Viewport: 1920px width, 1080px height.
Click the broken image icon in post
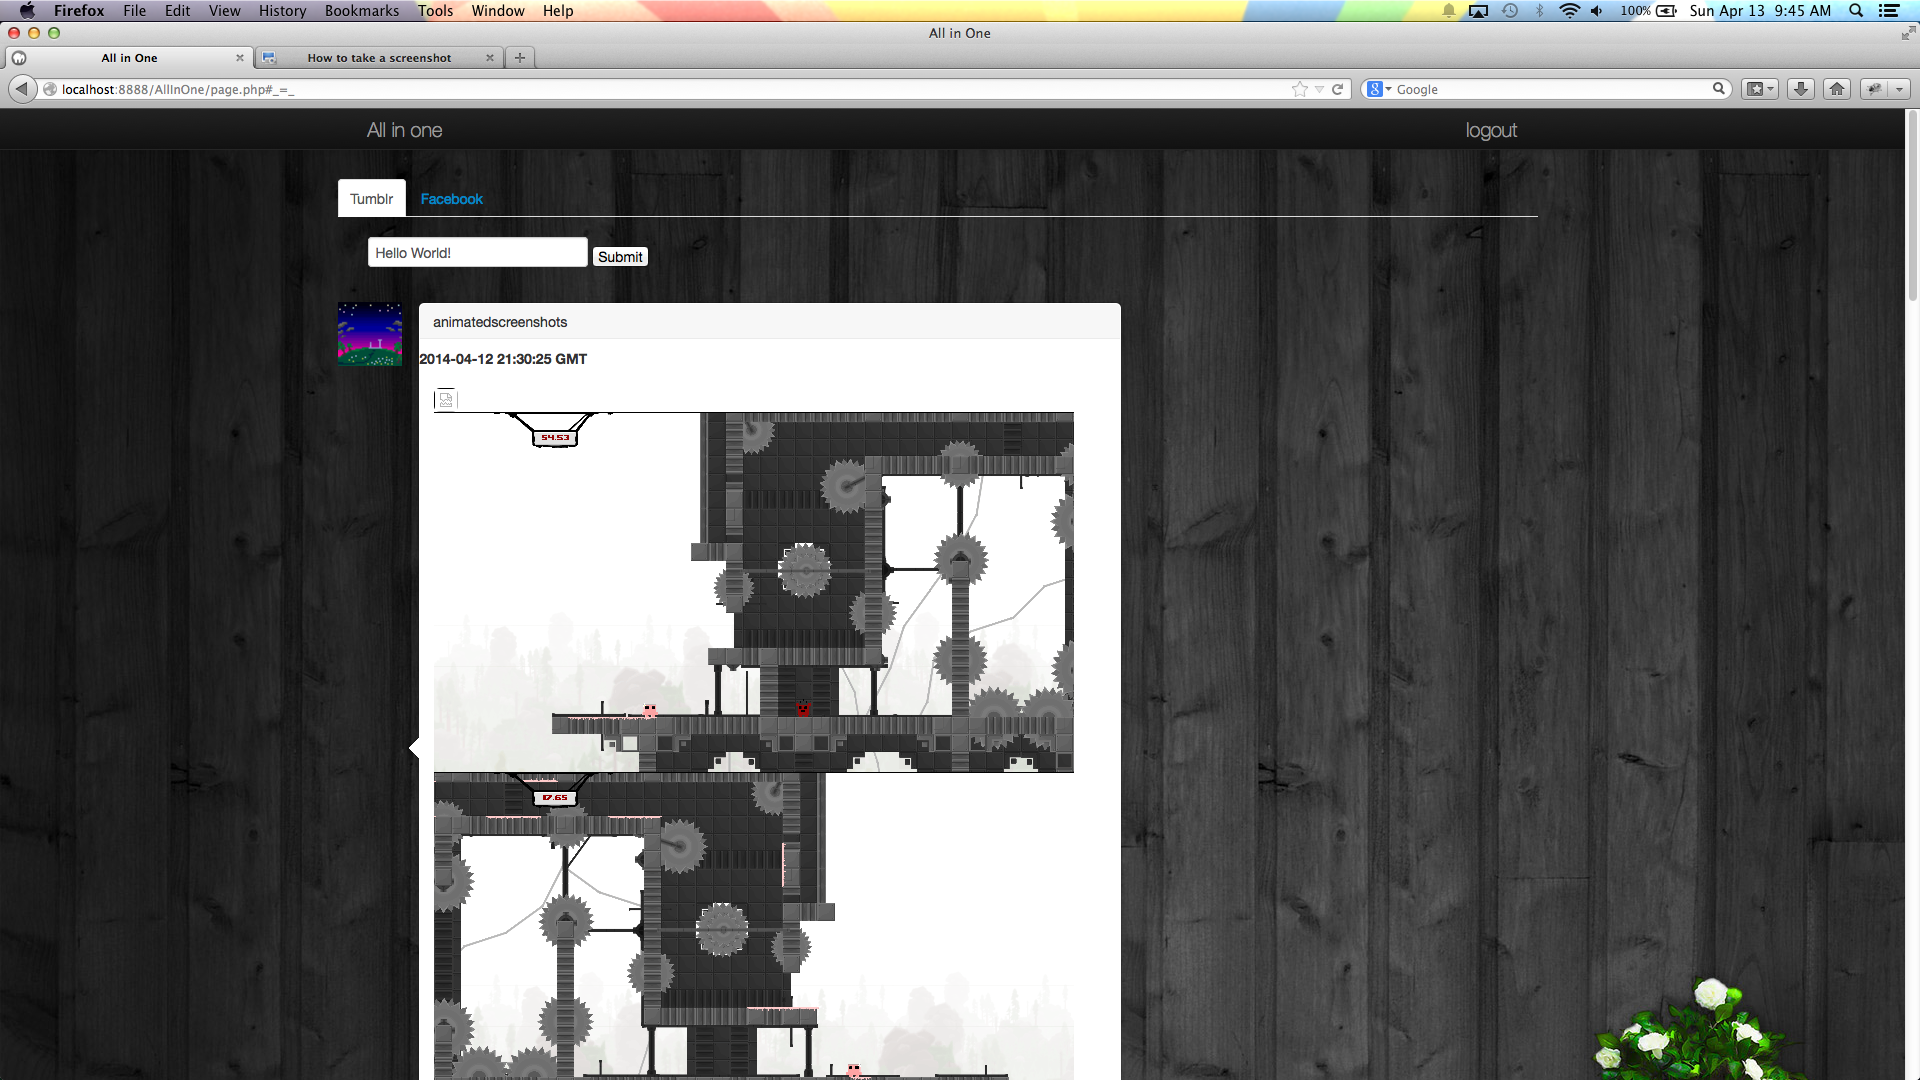tap(446, 399)
